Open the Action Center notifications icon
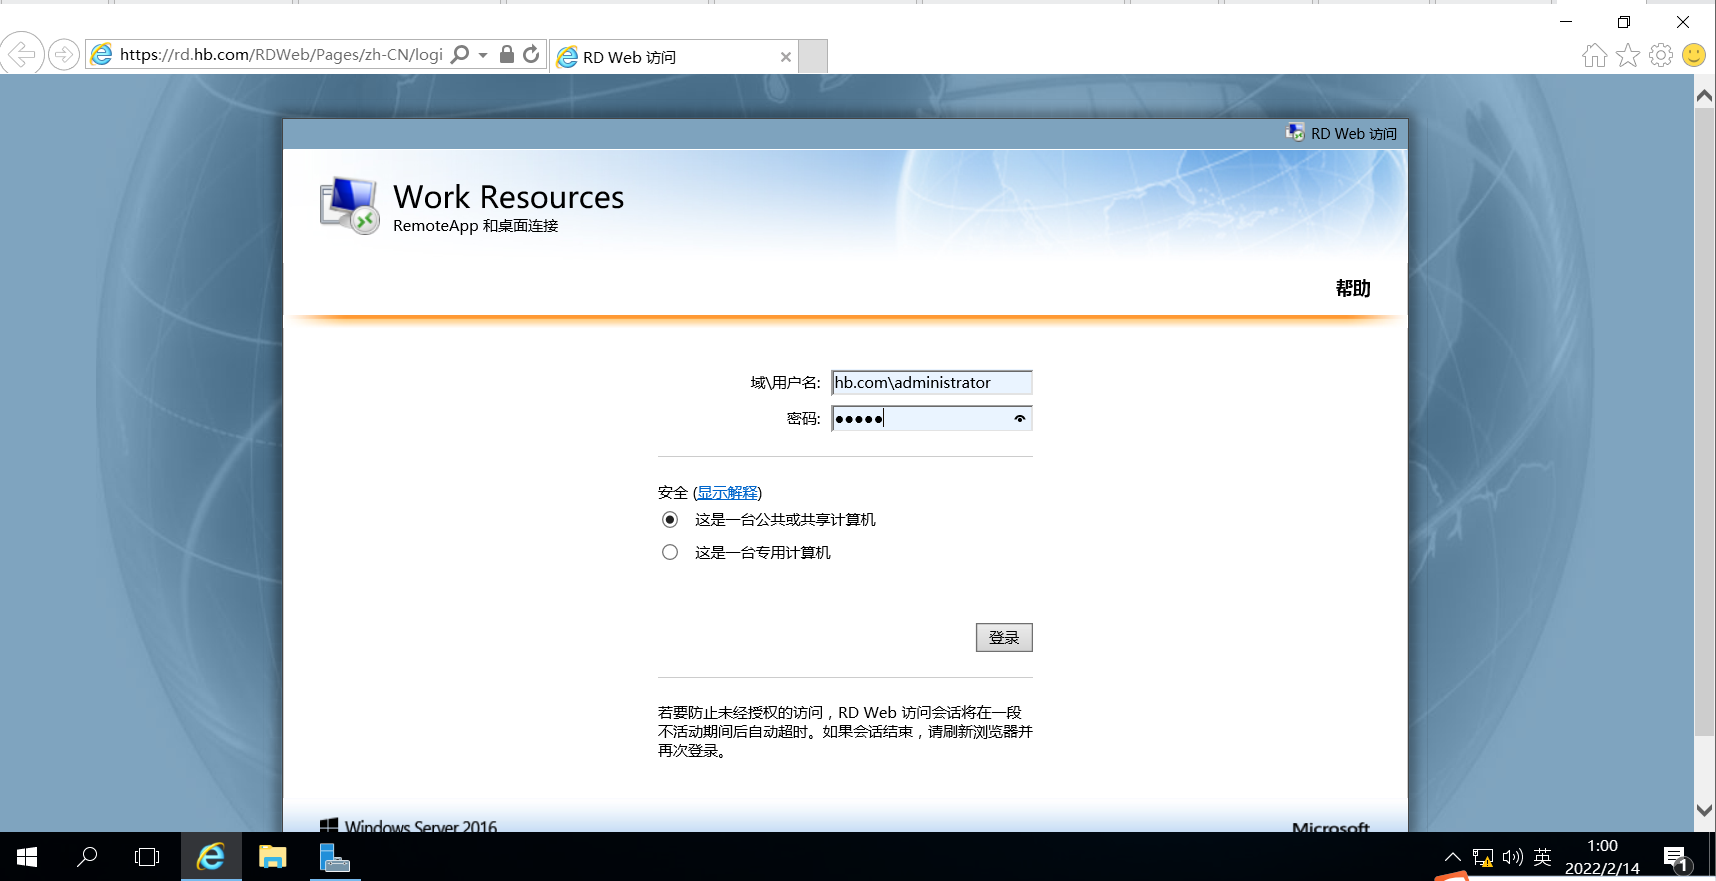Image resolution: width=1716 pixels, height=881 pixels. coord(1676,858)
